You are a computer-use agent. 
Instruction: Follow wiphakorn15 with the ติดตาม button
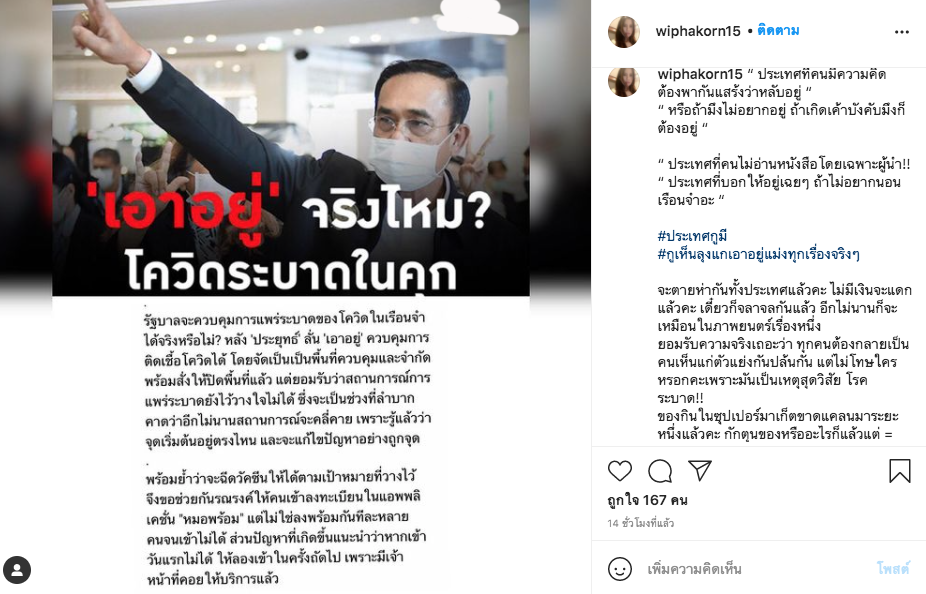(778, 31)
